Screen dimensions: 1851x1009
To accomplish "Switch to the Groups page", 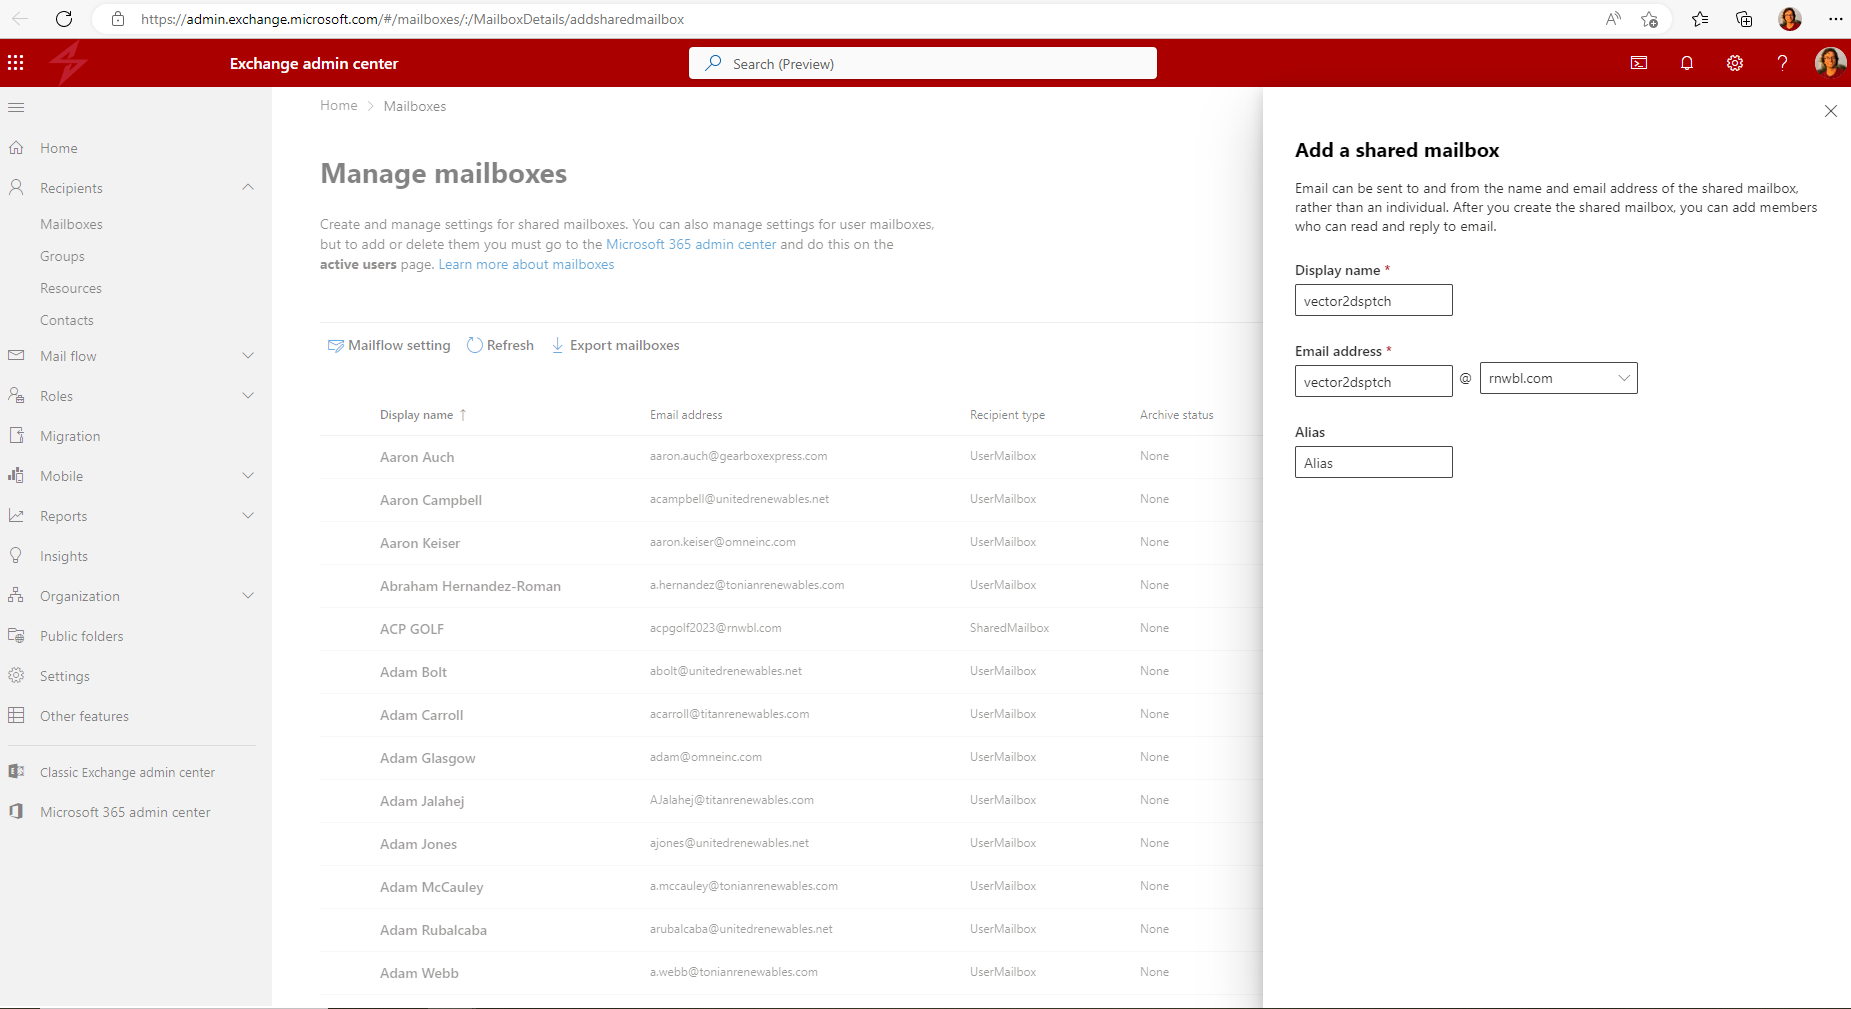I will (x=62, y=255).
